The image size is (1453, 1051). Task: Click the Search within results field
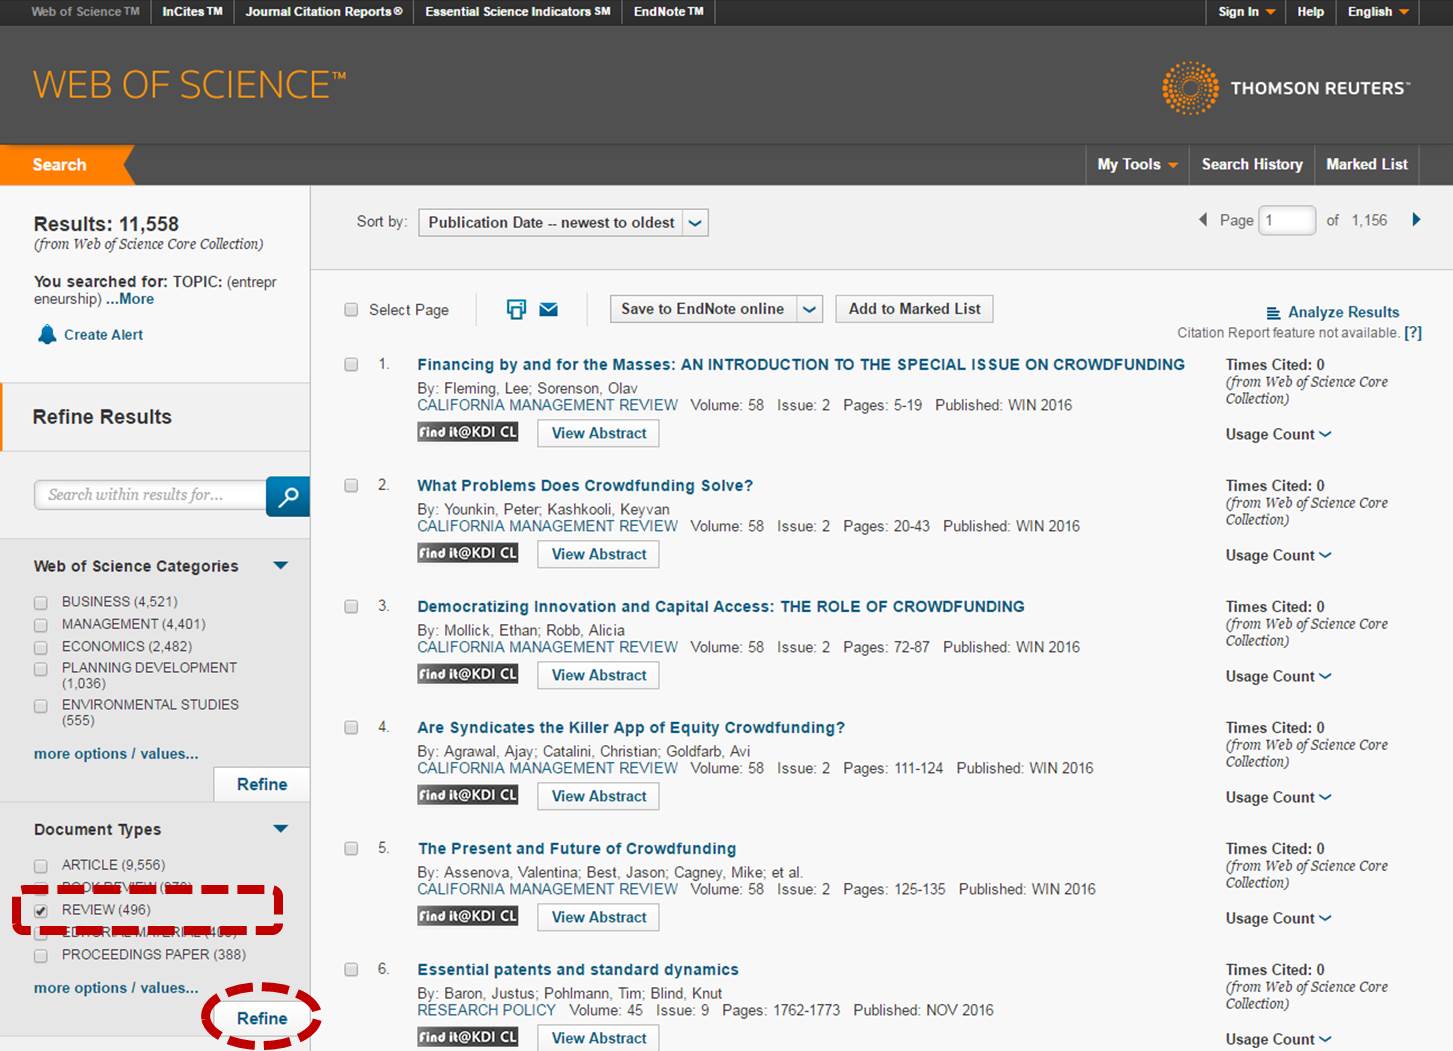click(x=150, y=495)
